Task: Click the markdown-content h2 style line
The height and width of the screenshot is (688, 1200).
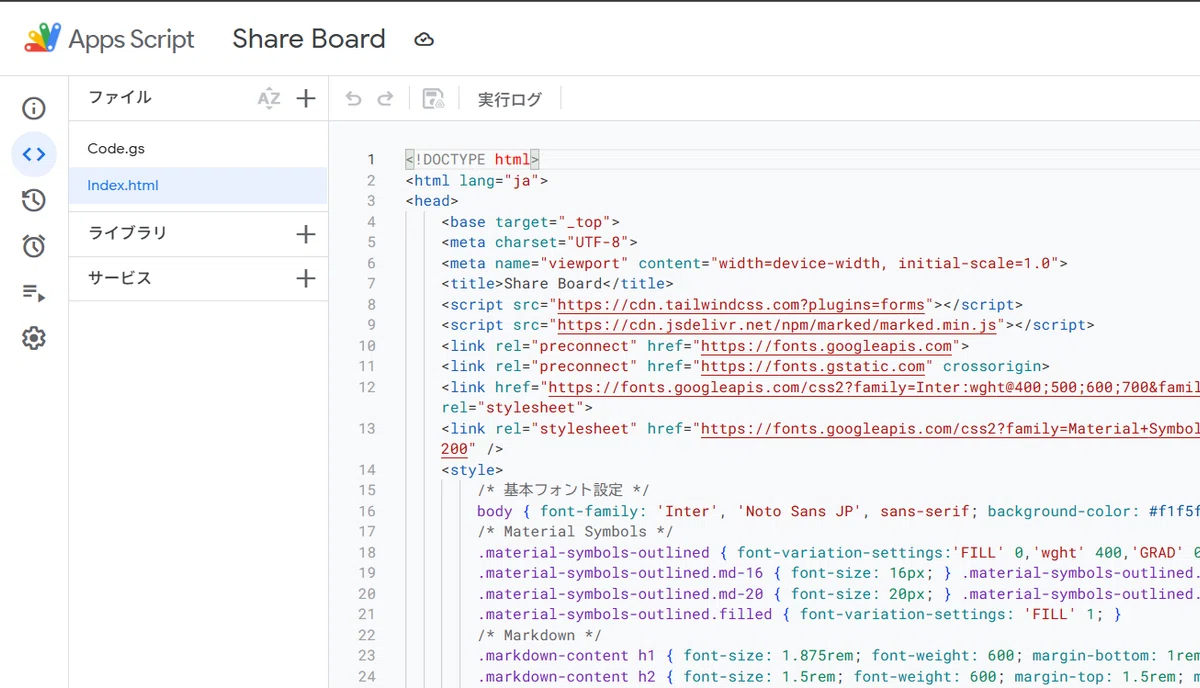Action: [x=838, y=676]
